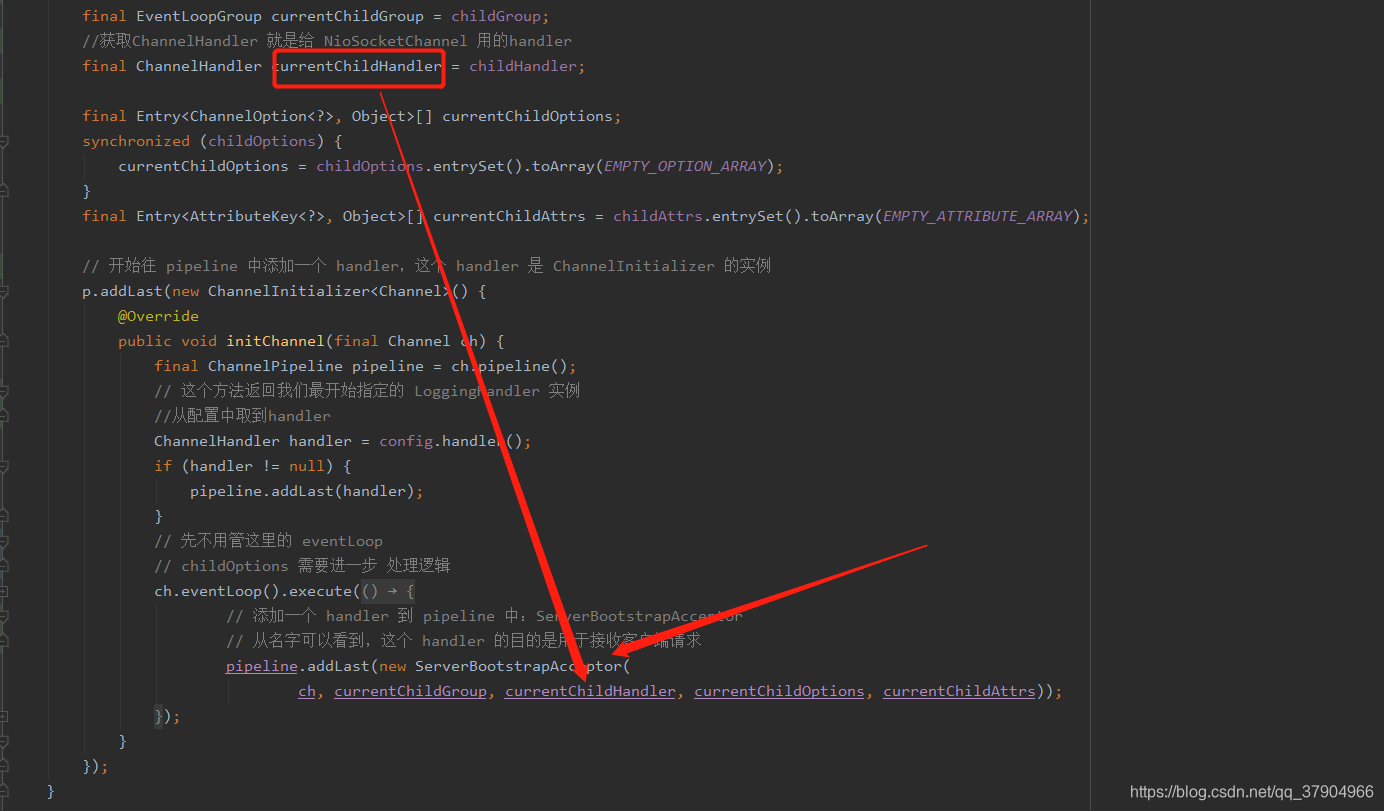1384x811 pixels.
Task: Collapse the fold marker beside p.addLast line
Action: click(x=3, y=292)
